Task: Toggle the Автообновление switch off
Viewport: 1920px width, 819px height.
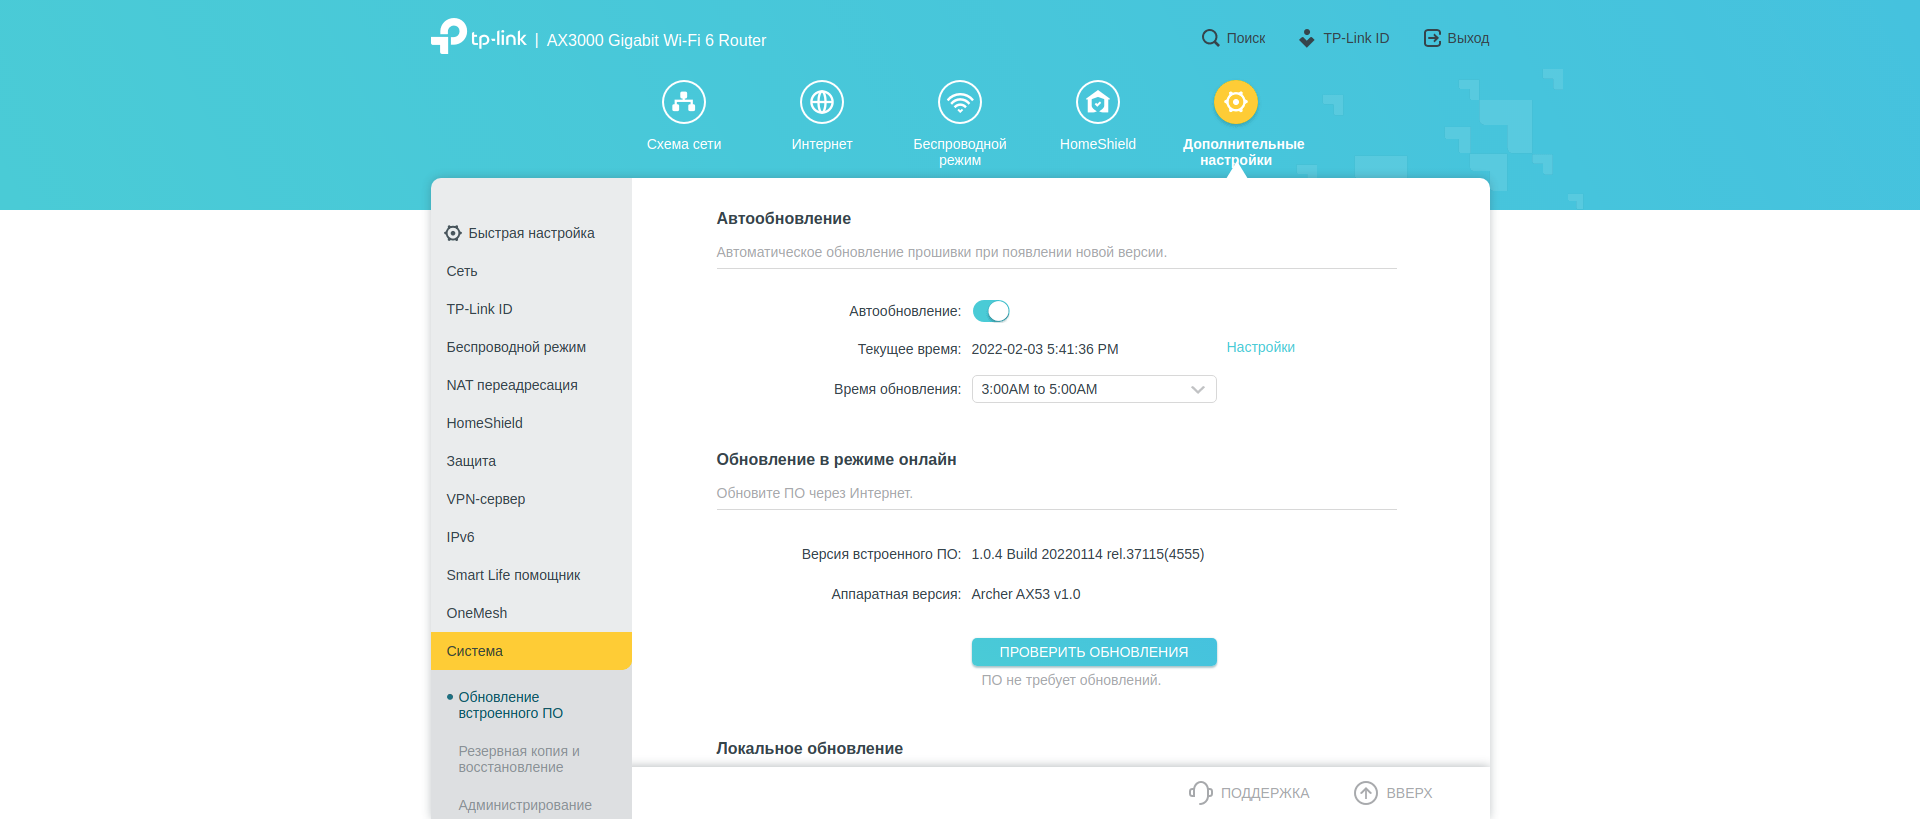Action: coord(991,311)
